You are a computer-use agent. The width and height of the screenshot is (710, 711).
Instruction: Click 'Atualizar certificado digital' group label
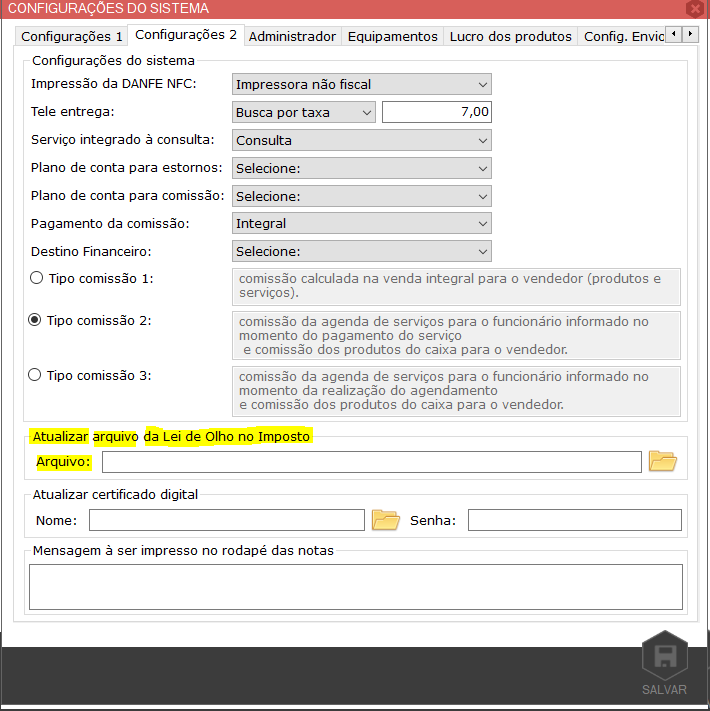coord(115,494)
